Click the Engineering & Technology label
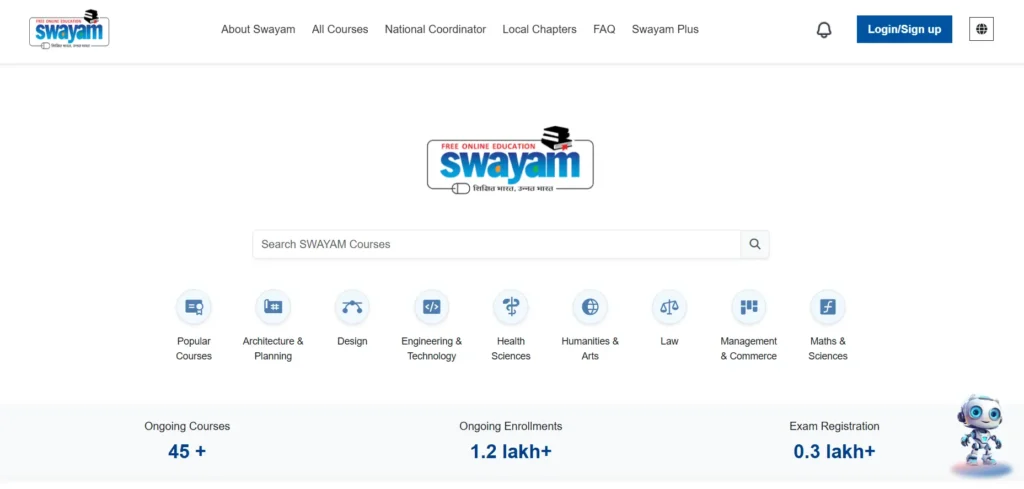 (432, 349)
